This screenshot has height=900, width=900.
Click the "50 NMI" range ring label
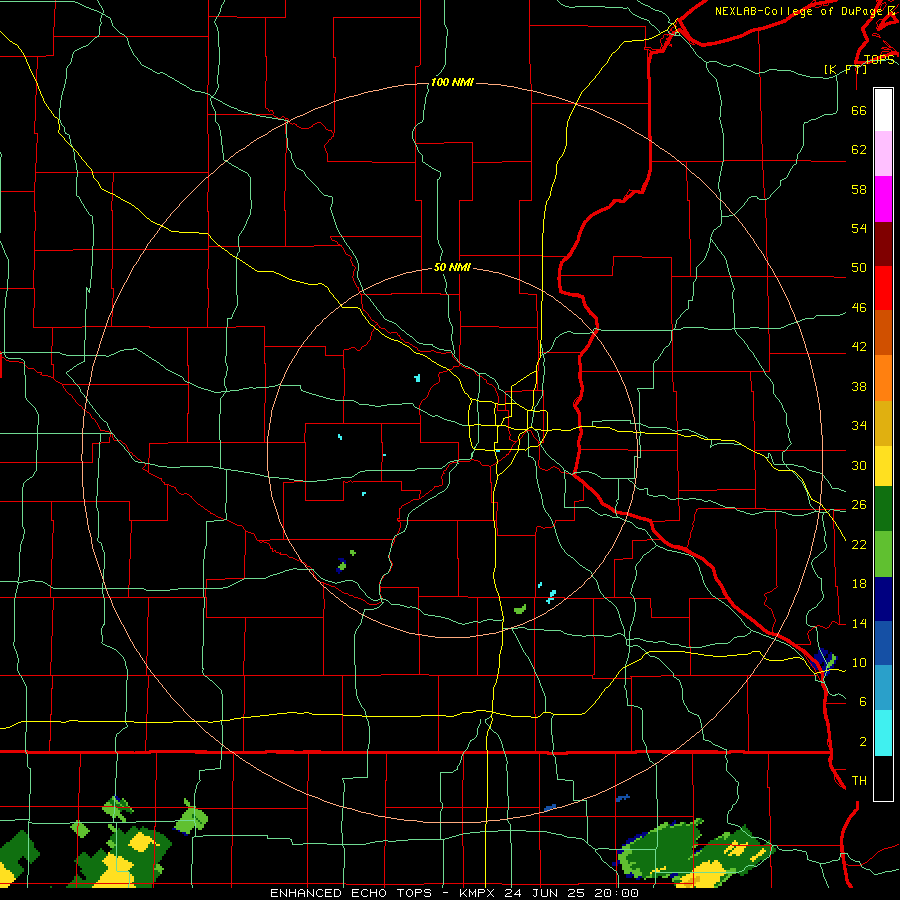click(452, 267)
